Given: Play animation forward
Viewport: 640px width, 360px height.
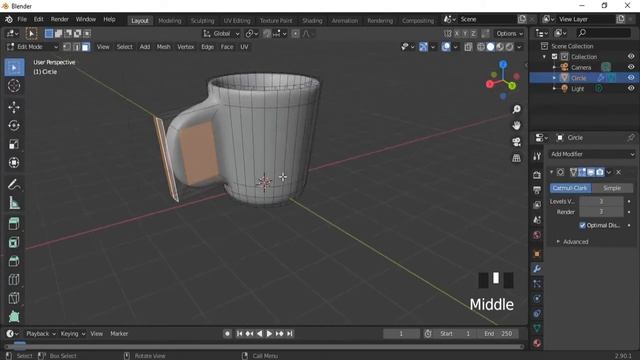Looking at the screenshot, I should 269,333.
